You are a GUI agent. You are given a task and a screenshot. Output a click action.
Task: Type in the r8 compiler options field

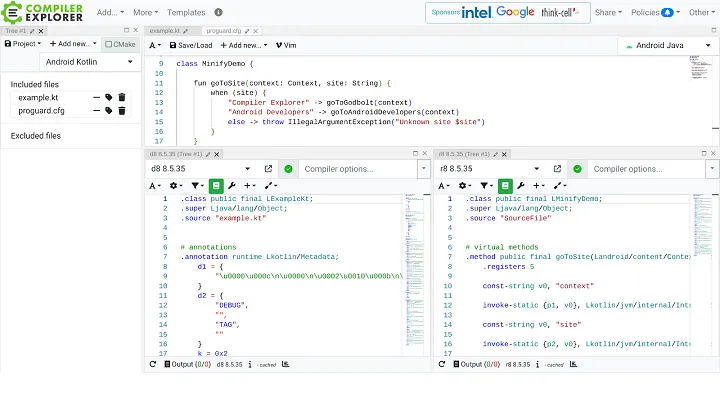[x=642, y=169]
